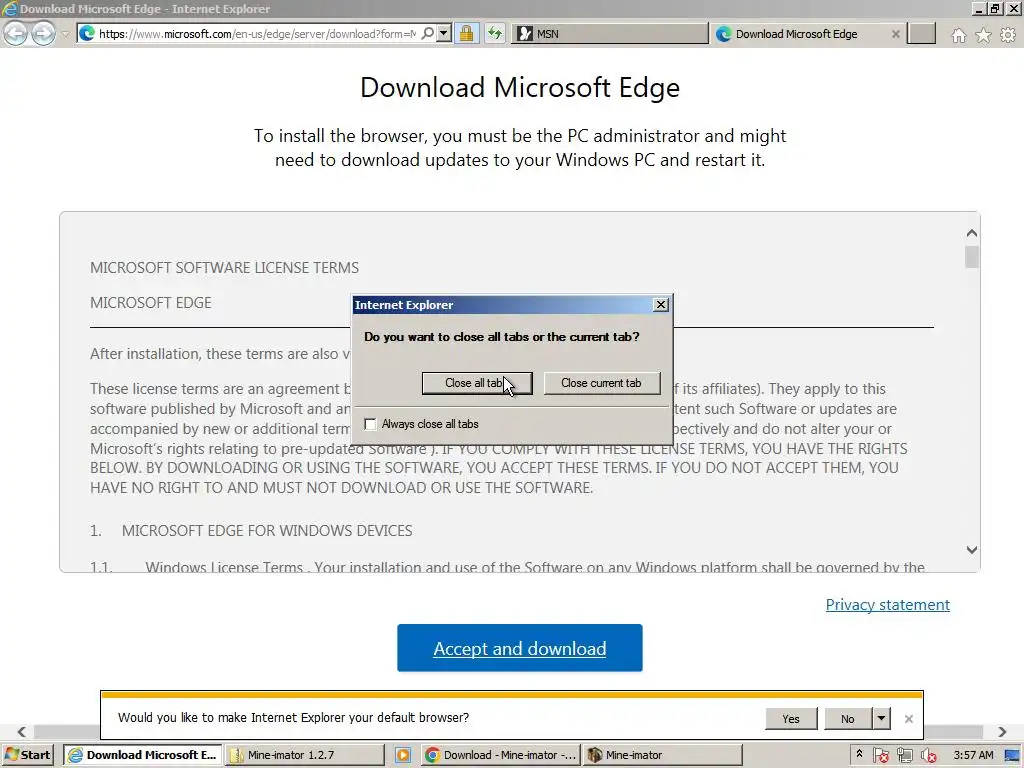Click the search magnifier in address bar
Viewport: 1024px width, 768px height.
[x=428, y=33]
